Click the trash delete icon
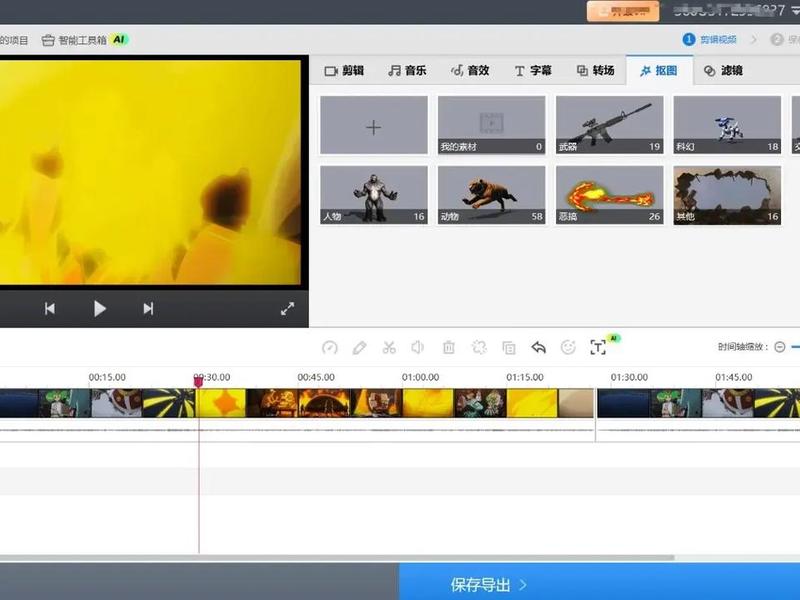This screenshot has height=600, width=800. click(448, 347)
